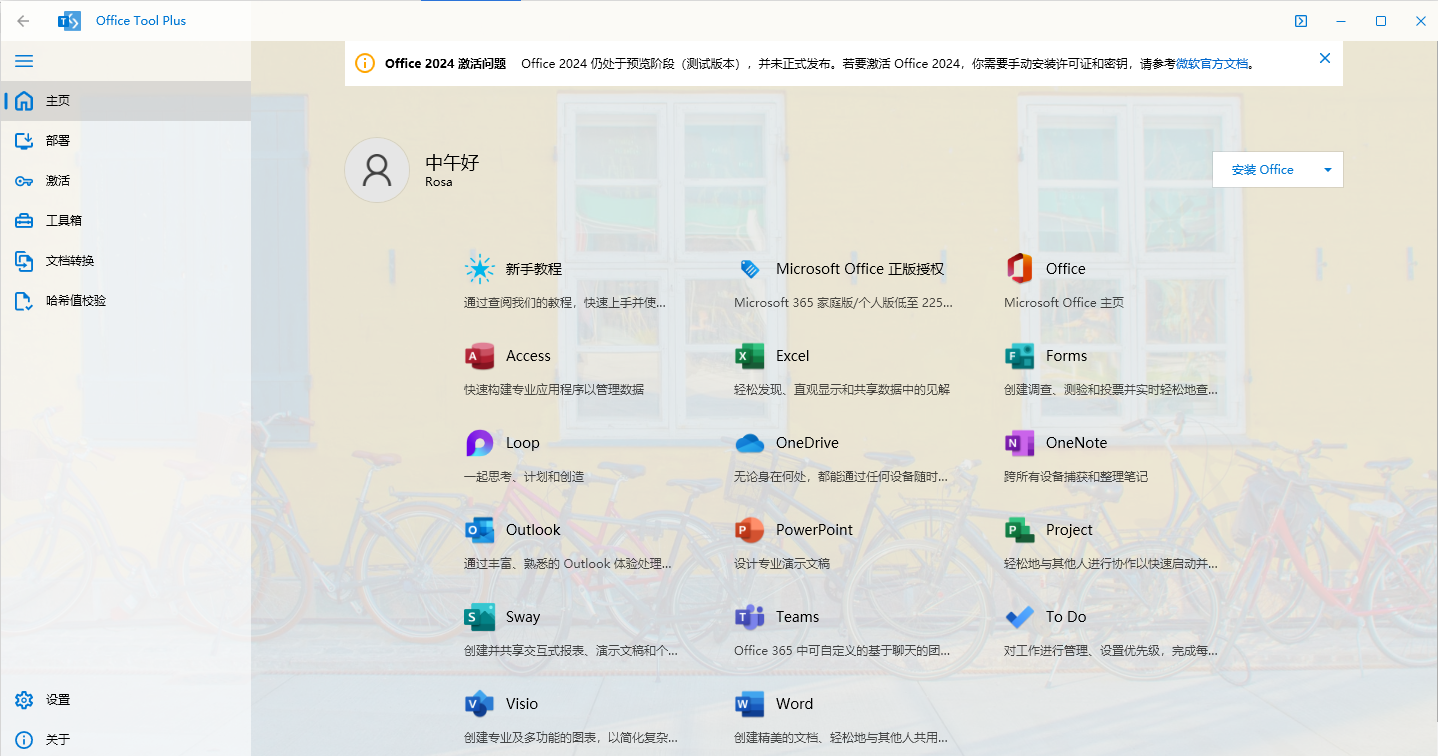Click the Word app icon
Image resolution: width=1438 pixels, height=756 pixels.
(750, 704)
